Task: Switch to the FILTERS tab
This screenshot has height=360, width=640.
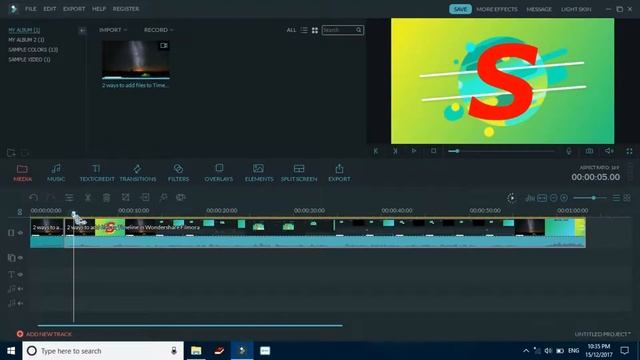Action: 178,173
